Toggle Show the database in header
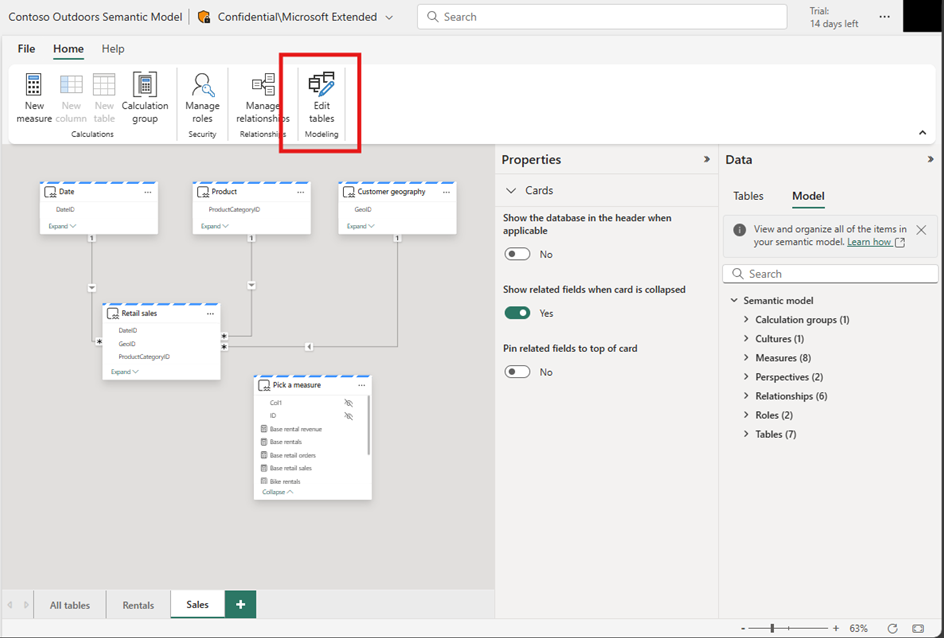 coord(517,254)
